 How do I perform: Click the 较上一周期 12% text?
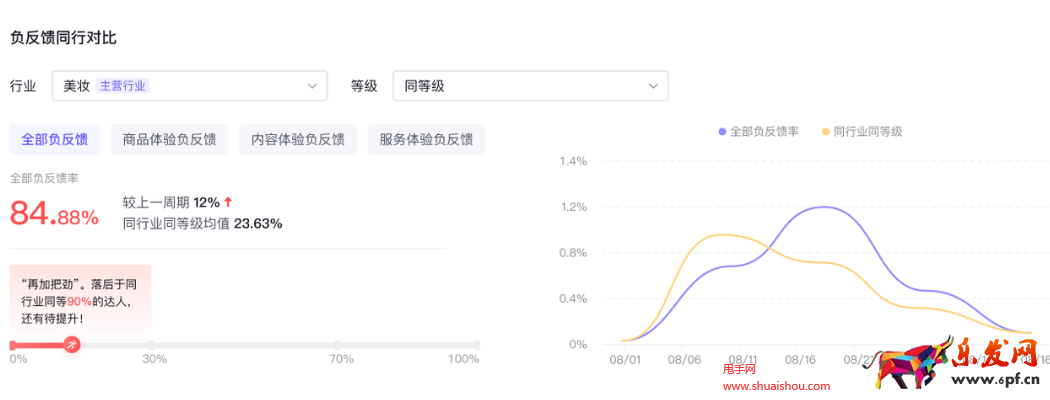click(x=171, y=202)
